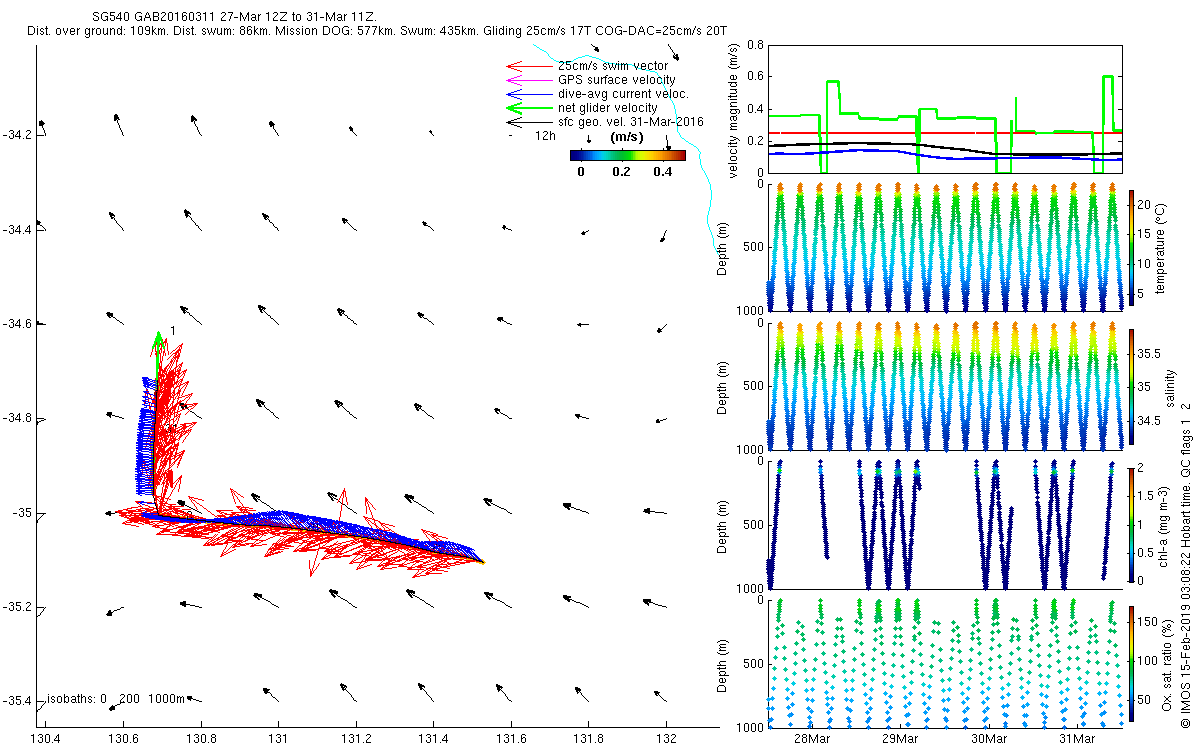1200x750 pixels.
Task: Click the '20' tick on temperature colorbar
Action: [1146, 203]
